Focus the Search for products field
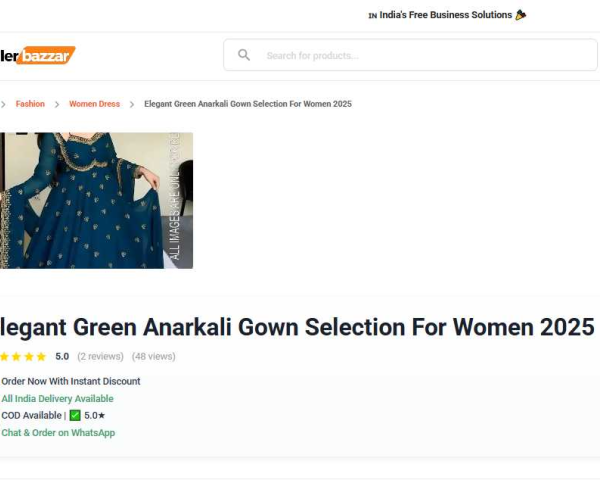Image resolution: width=600 pixels, height=480 pixels. coord(410,55)
